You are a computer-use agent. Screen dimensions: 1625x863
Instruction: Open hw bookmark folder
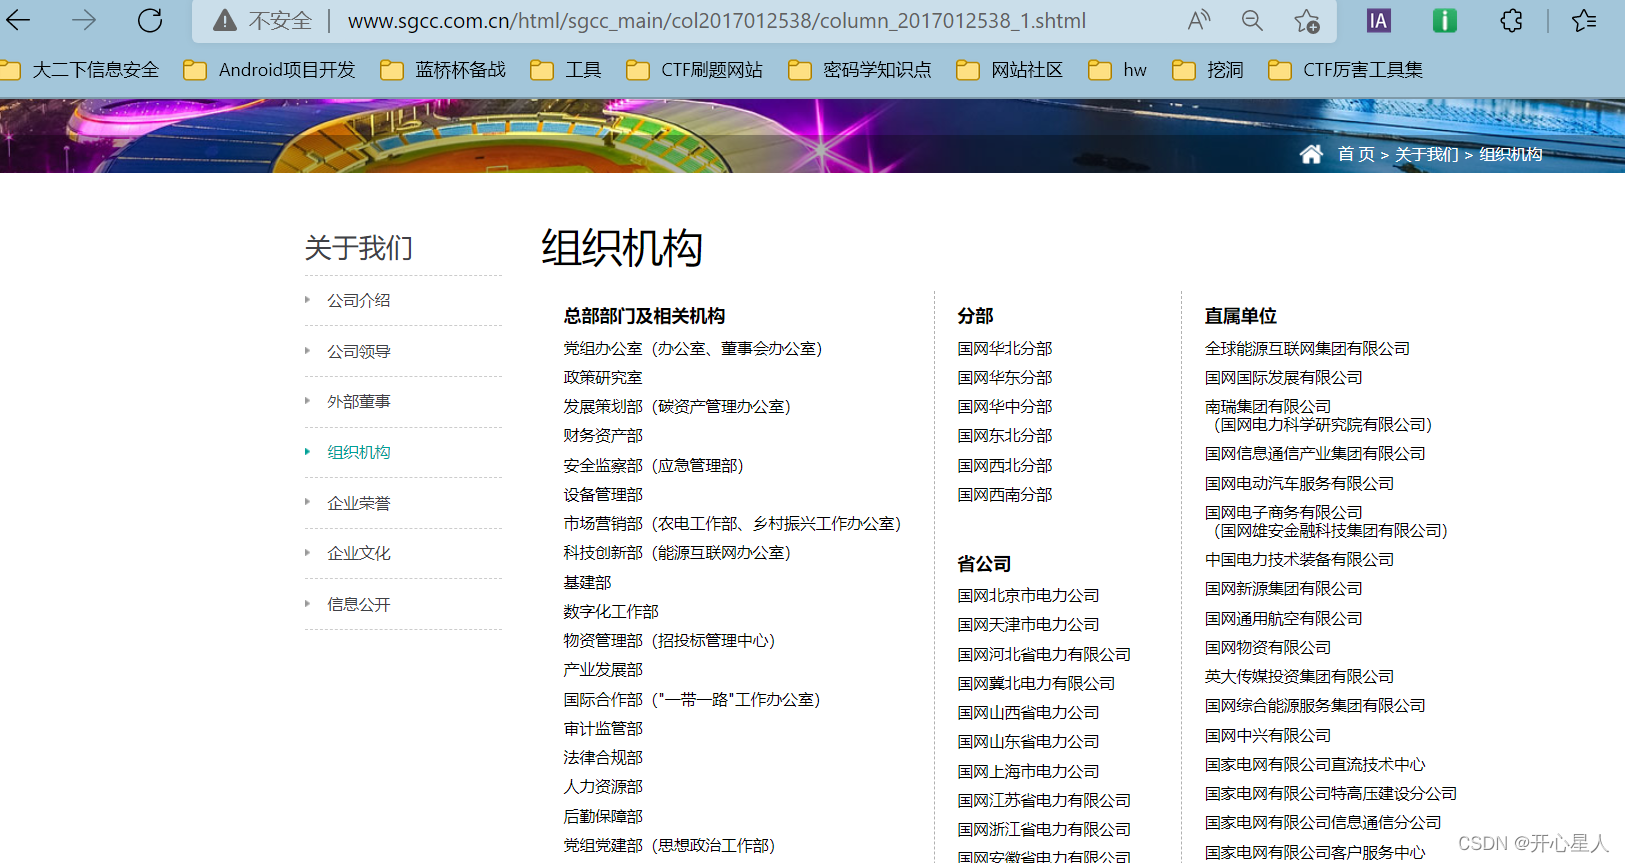pos(1118,70)
